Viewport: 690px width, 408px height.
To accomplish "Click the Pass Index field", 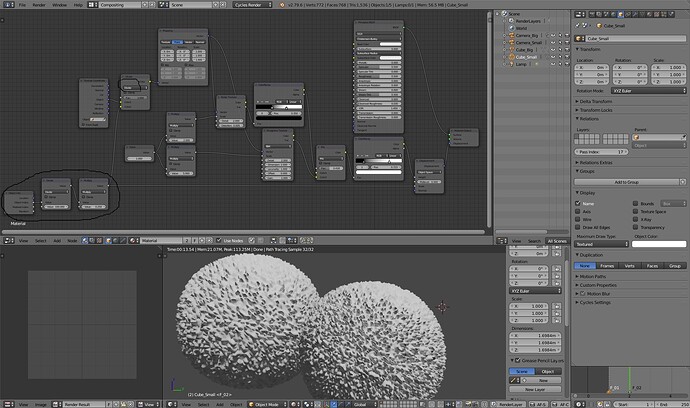I will pos(602,152).
